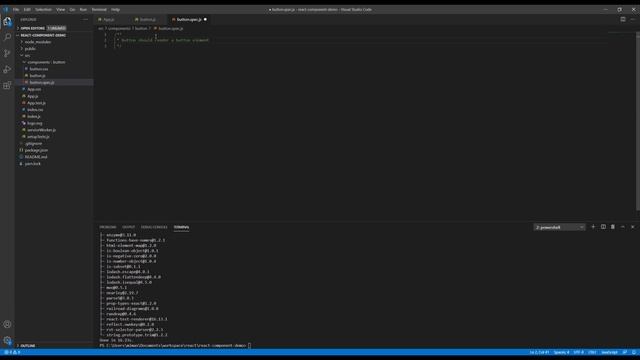Split the terminal panel
640x360 pixels.
tap(603, 227)
